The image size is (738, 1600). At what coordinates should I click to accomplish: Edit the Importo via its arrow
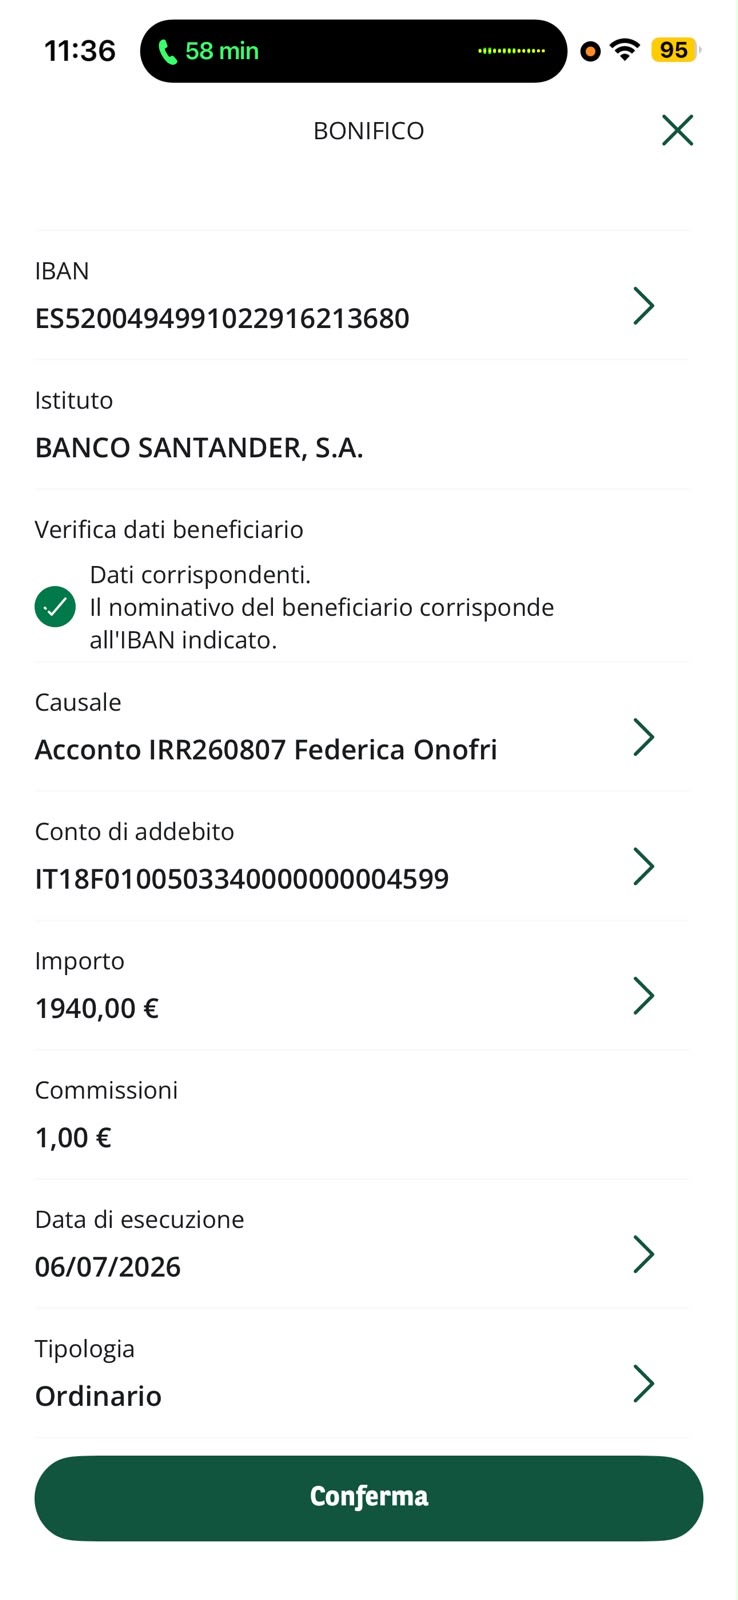point(644,995)
